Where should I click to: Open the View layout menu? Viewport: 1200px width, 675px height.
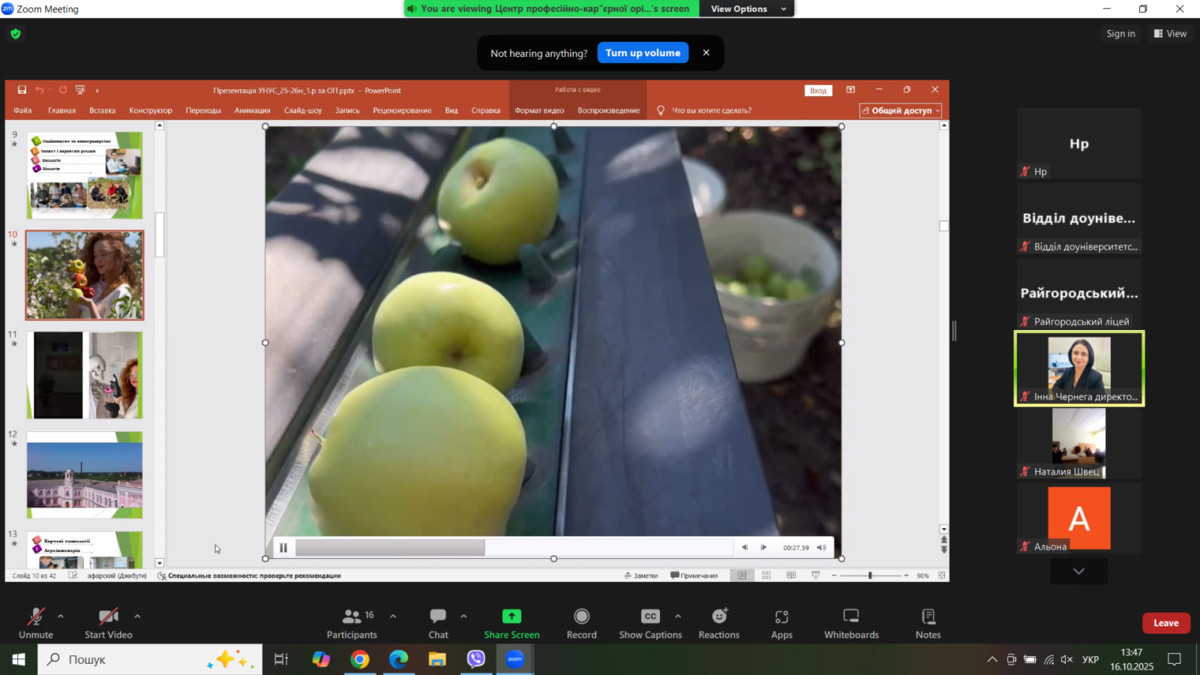click(x=1170, y=34)
